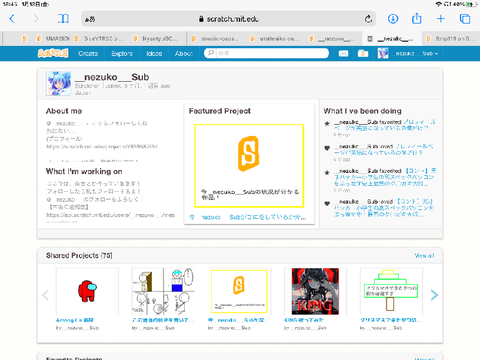
Task: Show the next shared projects arrow
Action: pos(434,295)
